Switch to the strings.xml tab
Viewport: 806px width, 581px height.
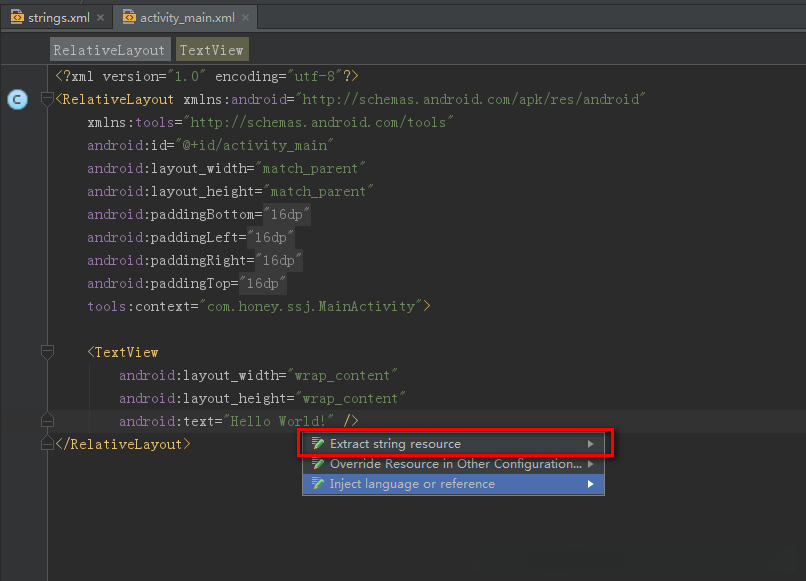pyautogui.click(x=58, y=17)
